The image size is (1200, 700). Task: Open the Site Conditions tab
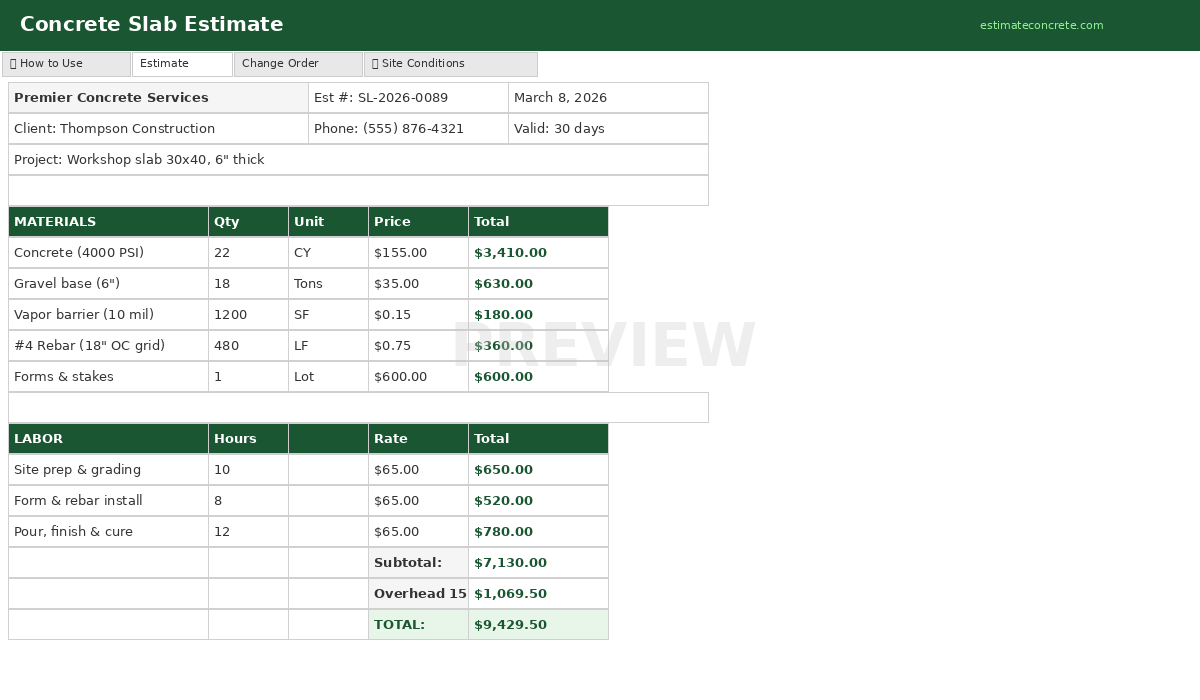coord(450,63)
